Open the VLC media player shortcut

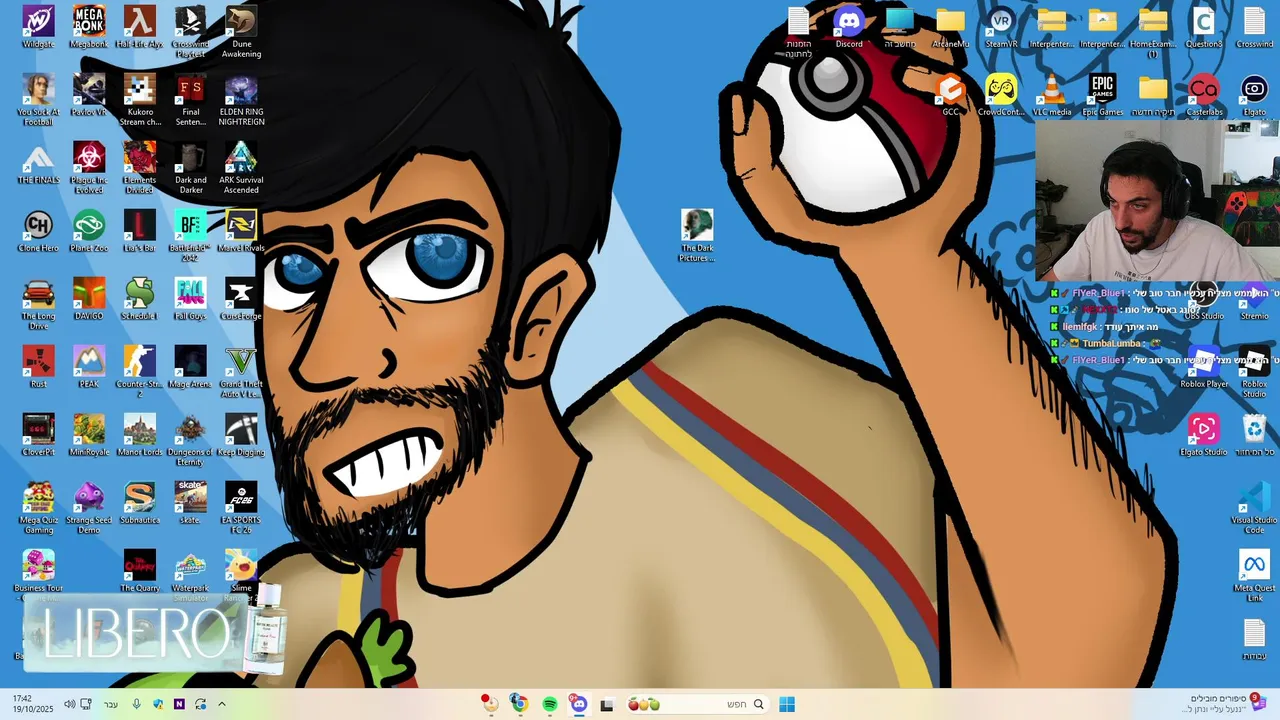[1052, 95]
